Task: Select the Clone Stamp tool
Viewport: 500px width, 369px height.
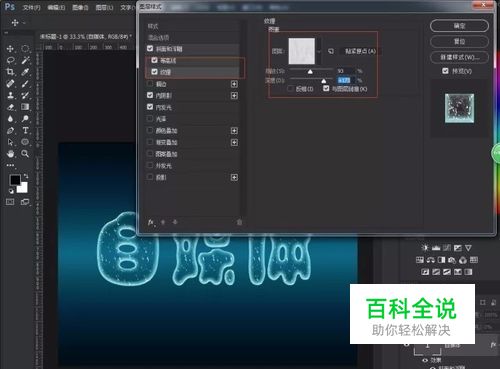Action: pyautogui.click(x=10, y=95)
